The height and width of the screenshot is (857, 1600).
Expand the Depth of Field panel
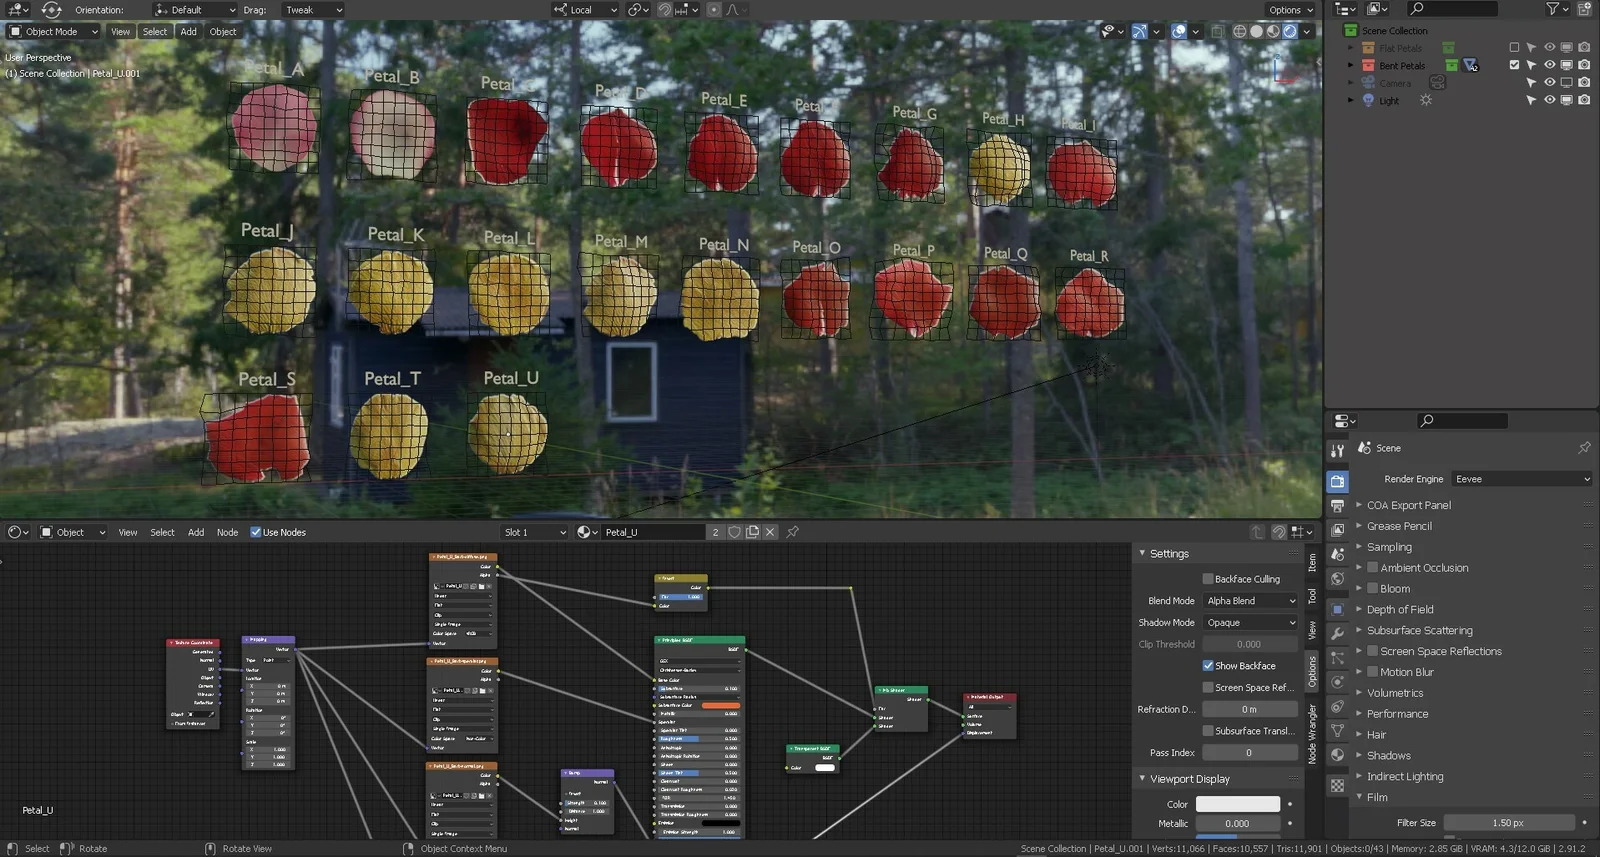(x=1399, y=609)
